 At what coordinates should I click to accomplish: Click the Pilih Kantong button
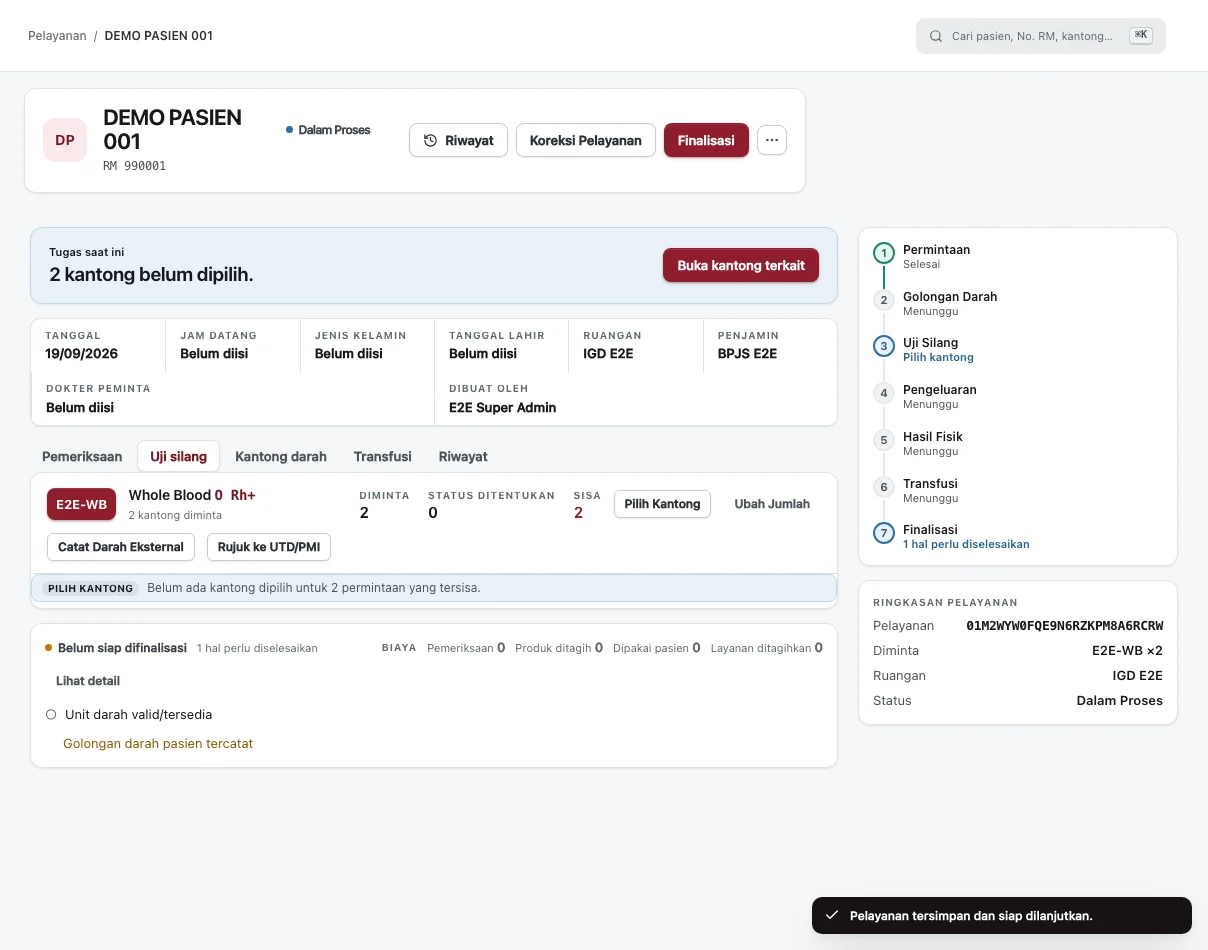coord(662,504)
